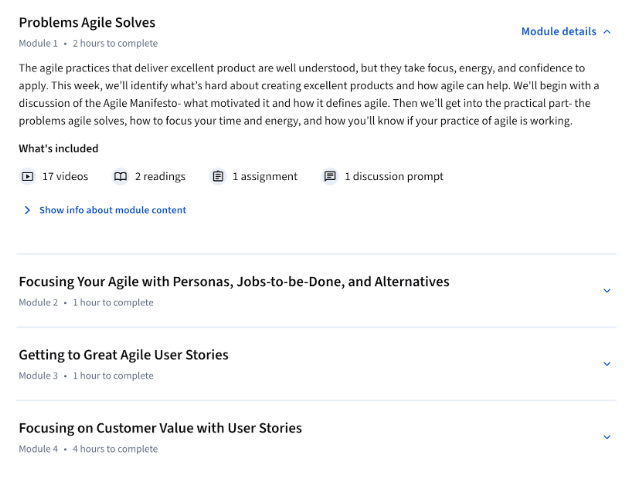
Task: Open Focusing on Customer Value with User Stories title
Action: pyautogui.click(x=160, y=428)
